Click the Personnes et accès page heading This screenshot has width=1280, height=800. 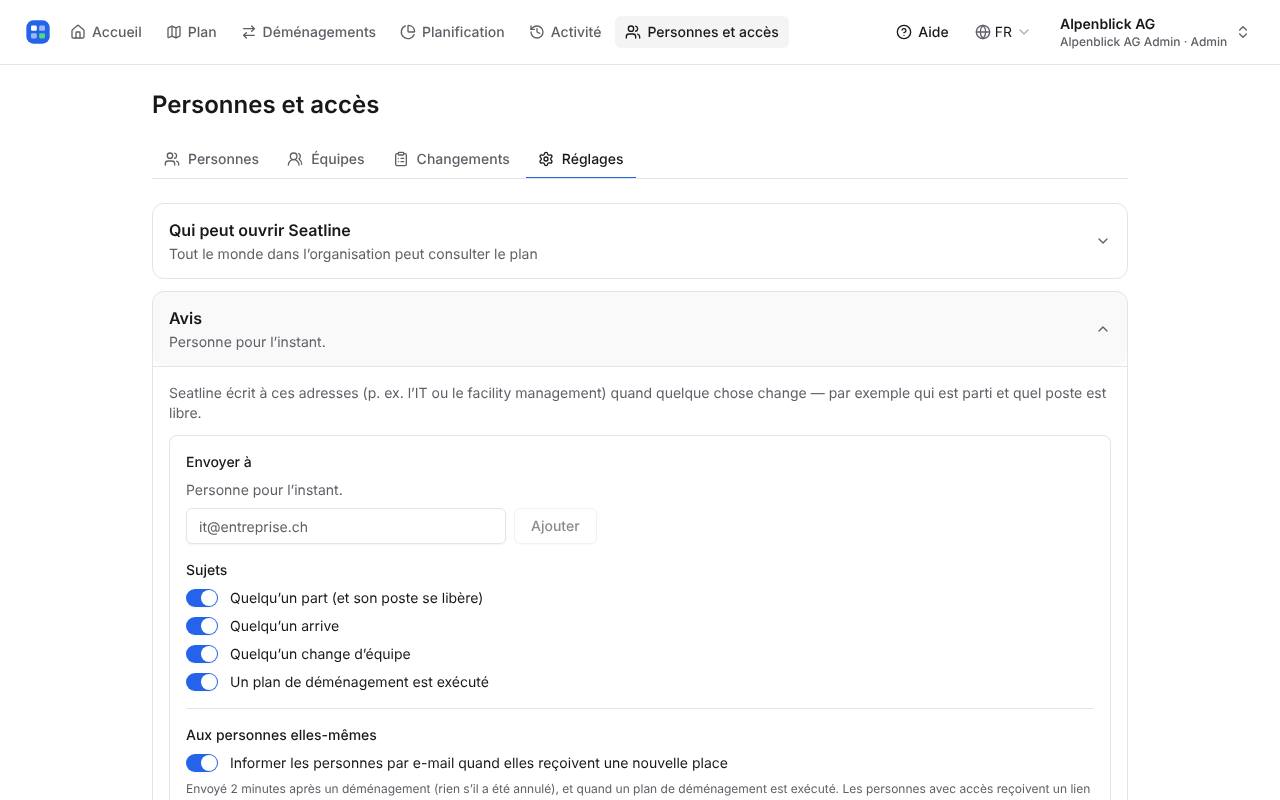coord(265,105)
